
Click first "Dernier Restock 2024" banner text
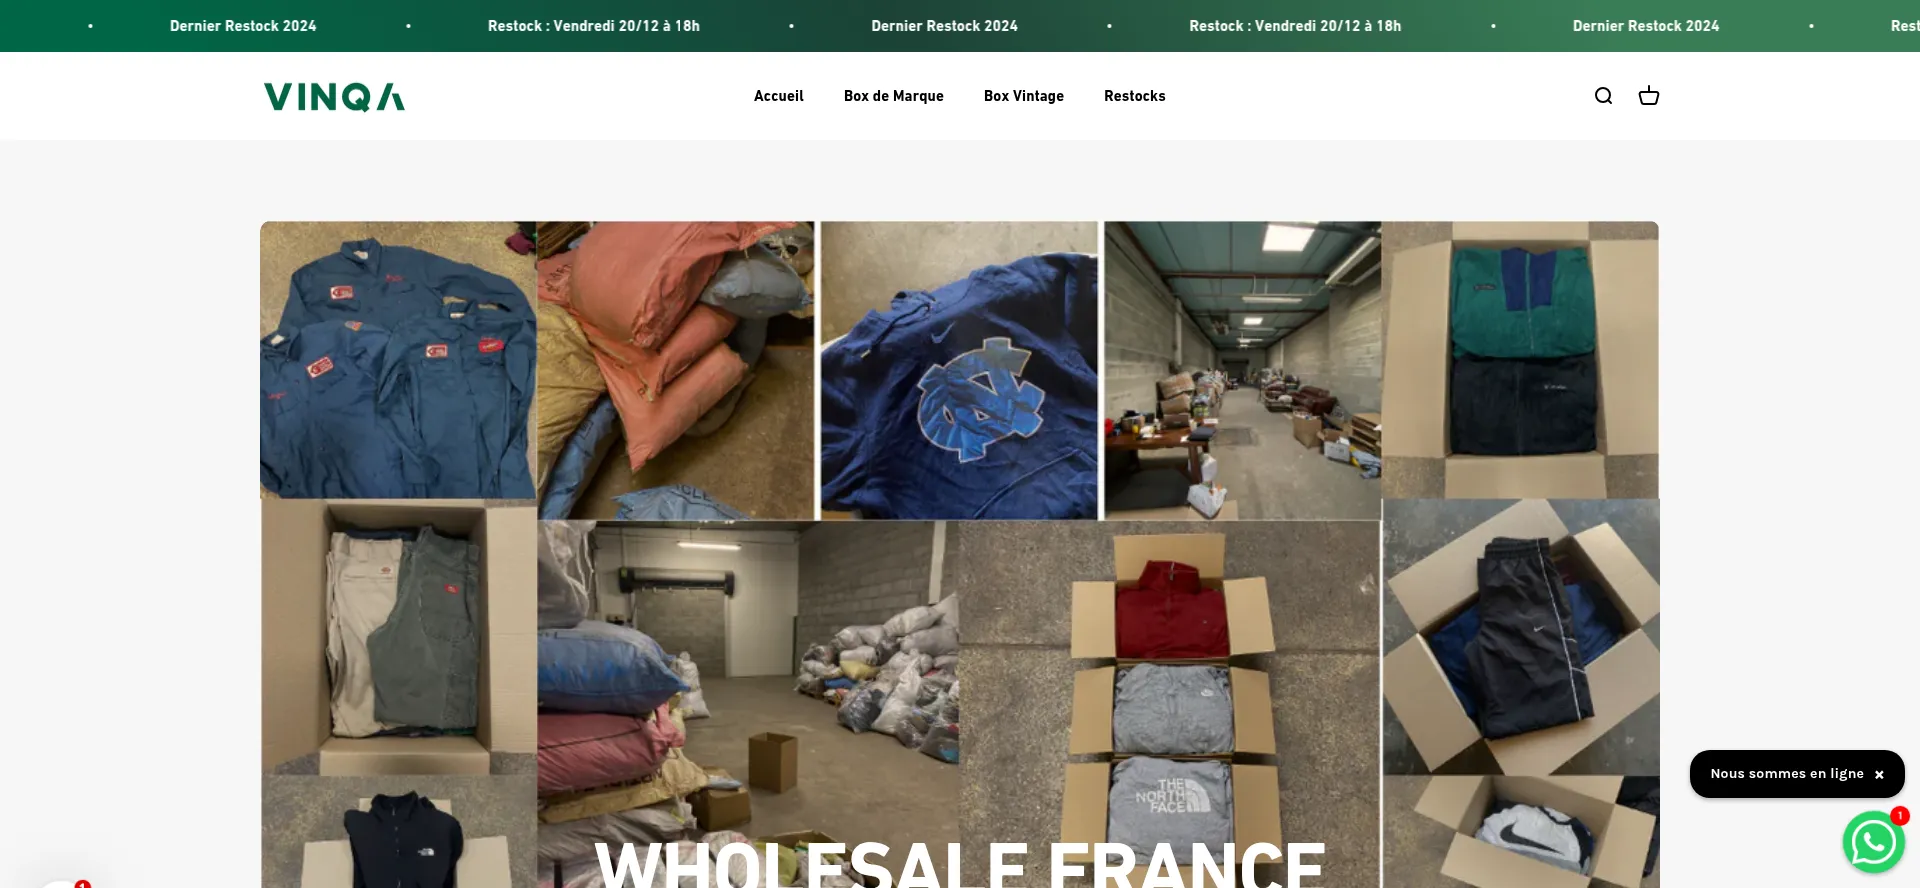(x=243, y=26)
